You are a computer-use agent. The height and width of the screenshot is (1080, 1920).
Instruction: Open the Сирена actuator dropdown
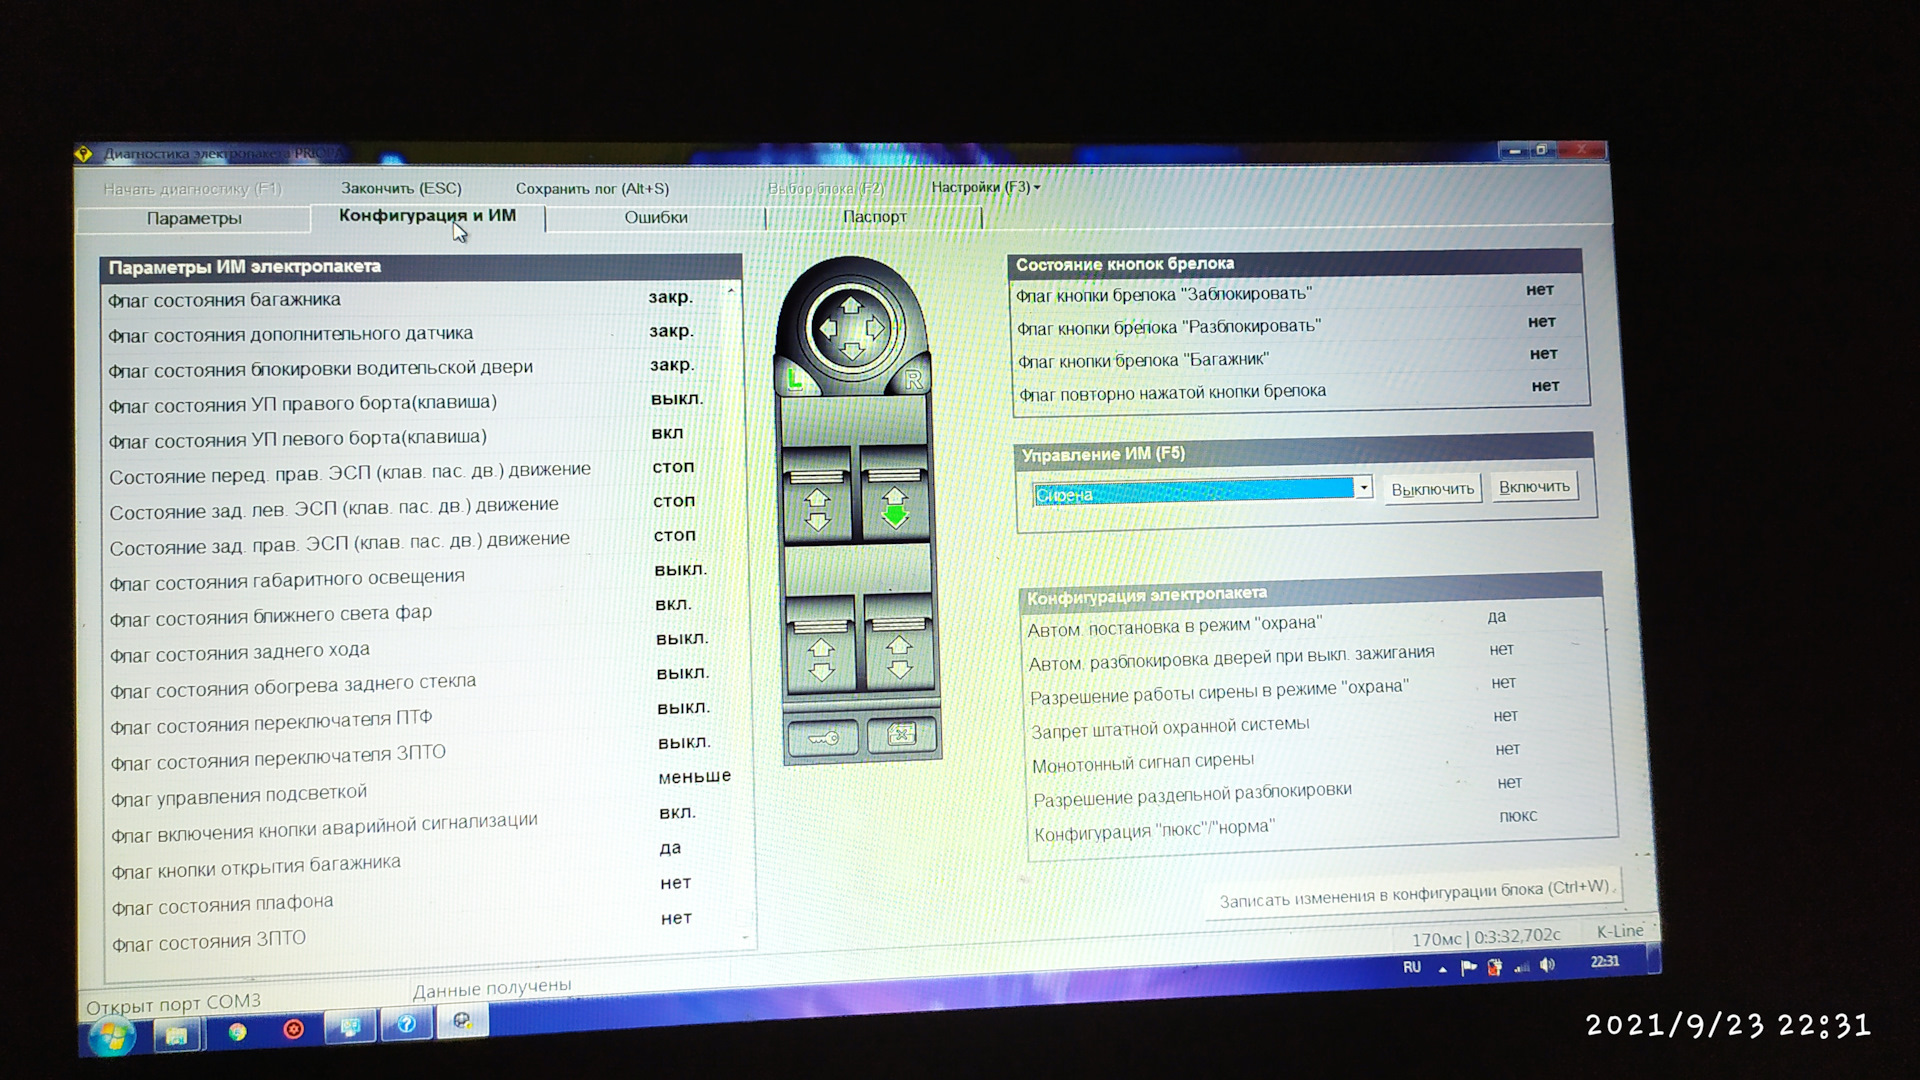pos(1363,488)
